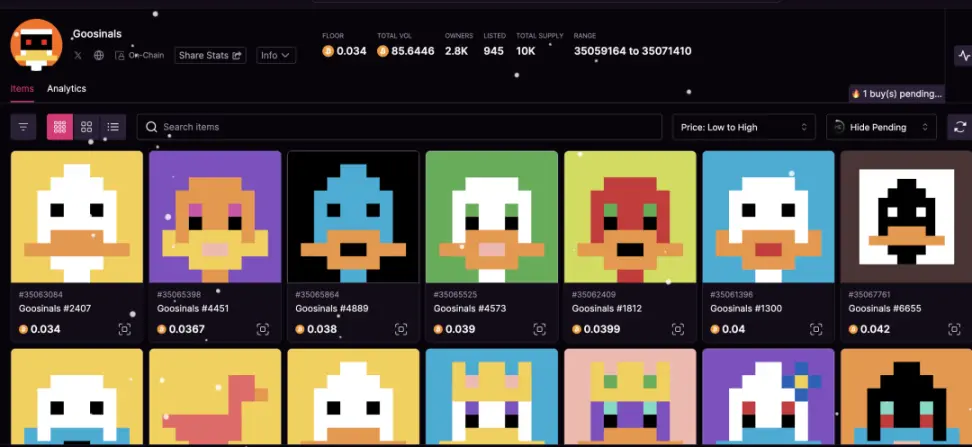Click the 1 buy(s) pending notification

pyautogui.click(x=896, y=94)
